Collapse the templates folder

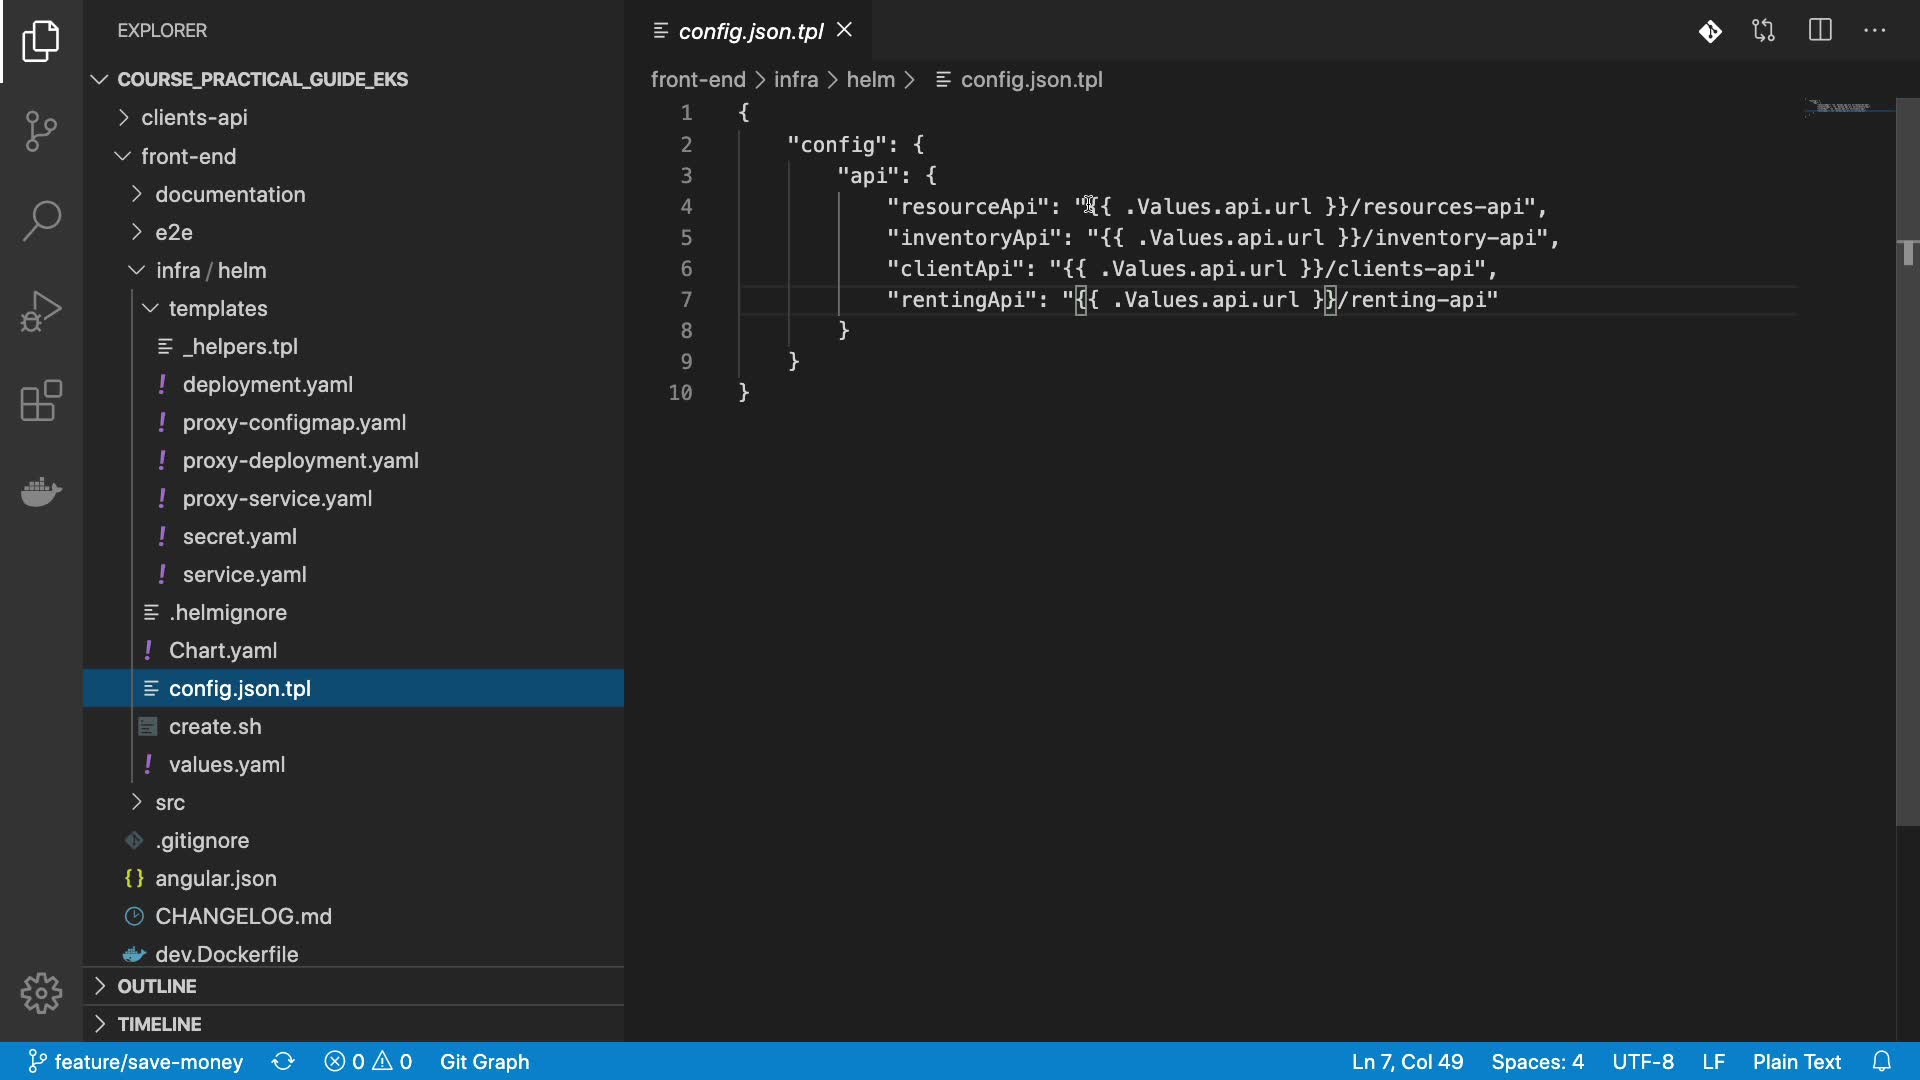(x=217, y=308)
